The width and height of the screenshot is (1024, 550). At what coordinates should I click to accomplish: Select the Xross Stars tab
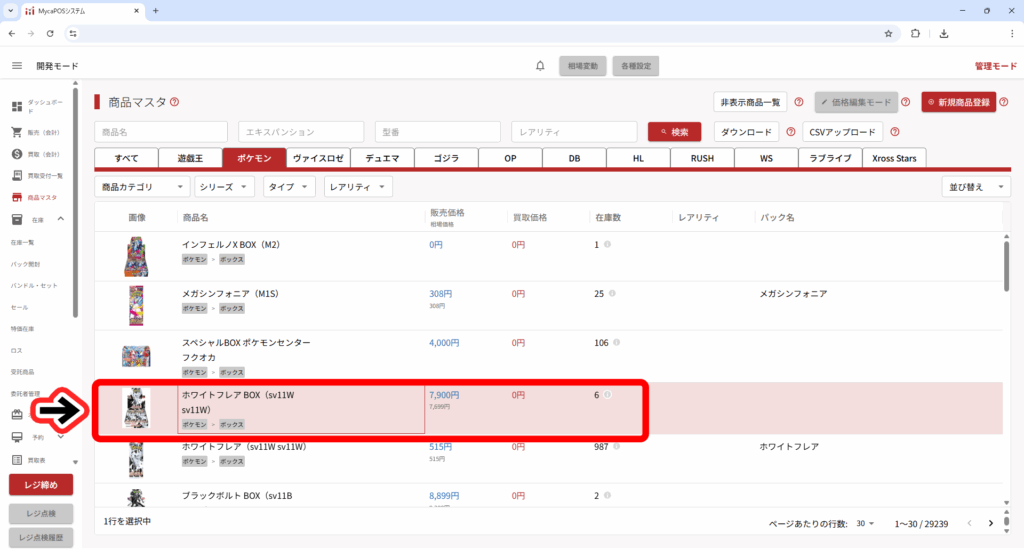coord(895,158)
